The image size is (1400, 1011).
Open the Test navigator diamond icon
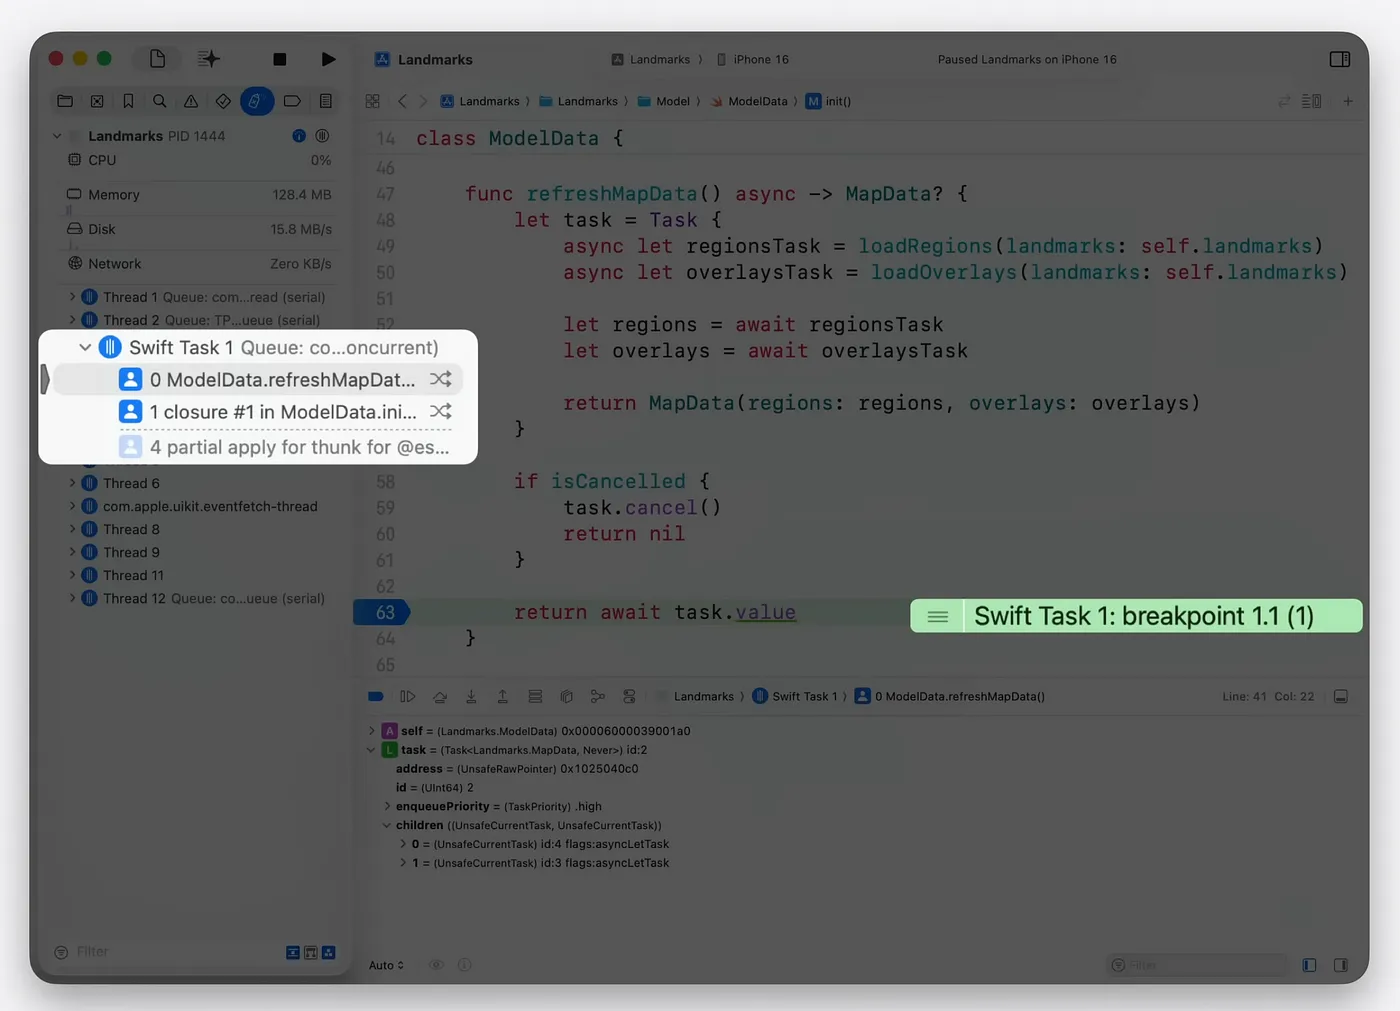point(223,101)
